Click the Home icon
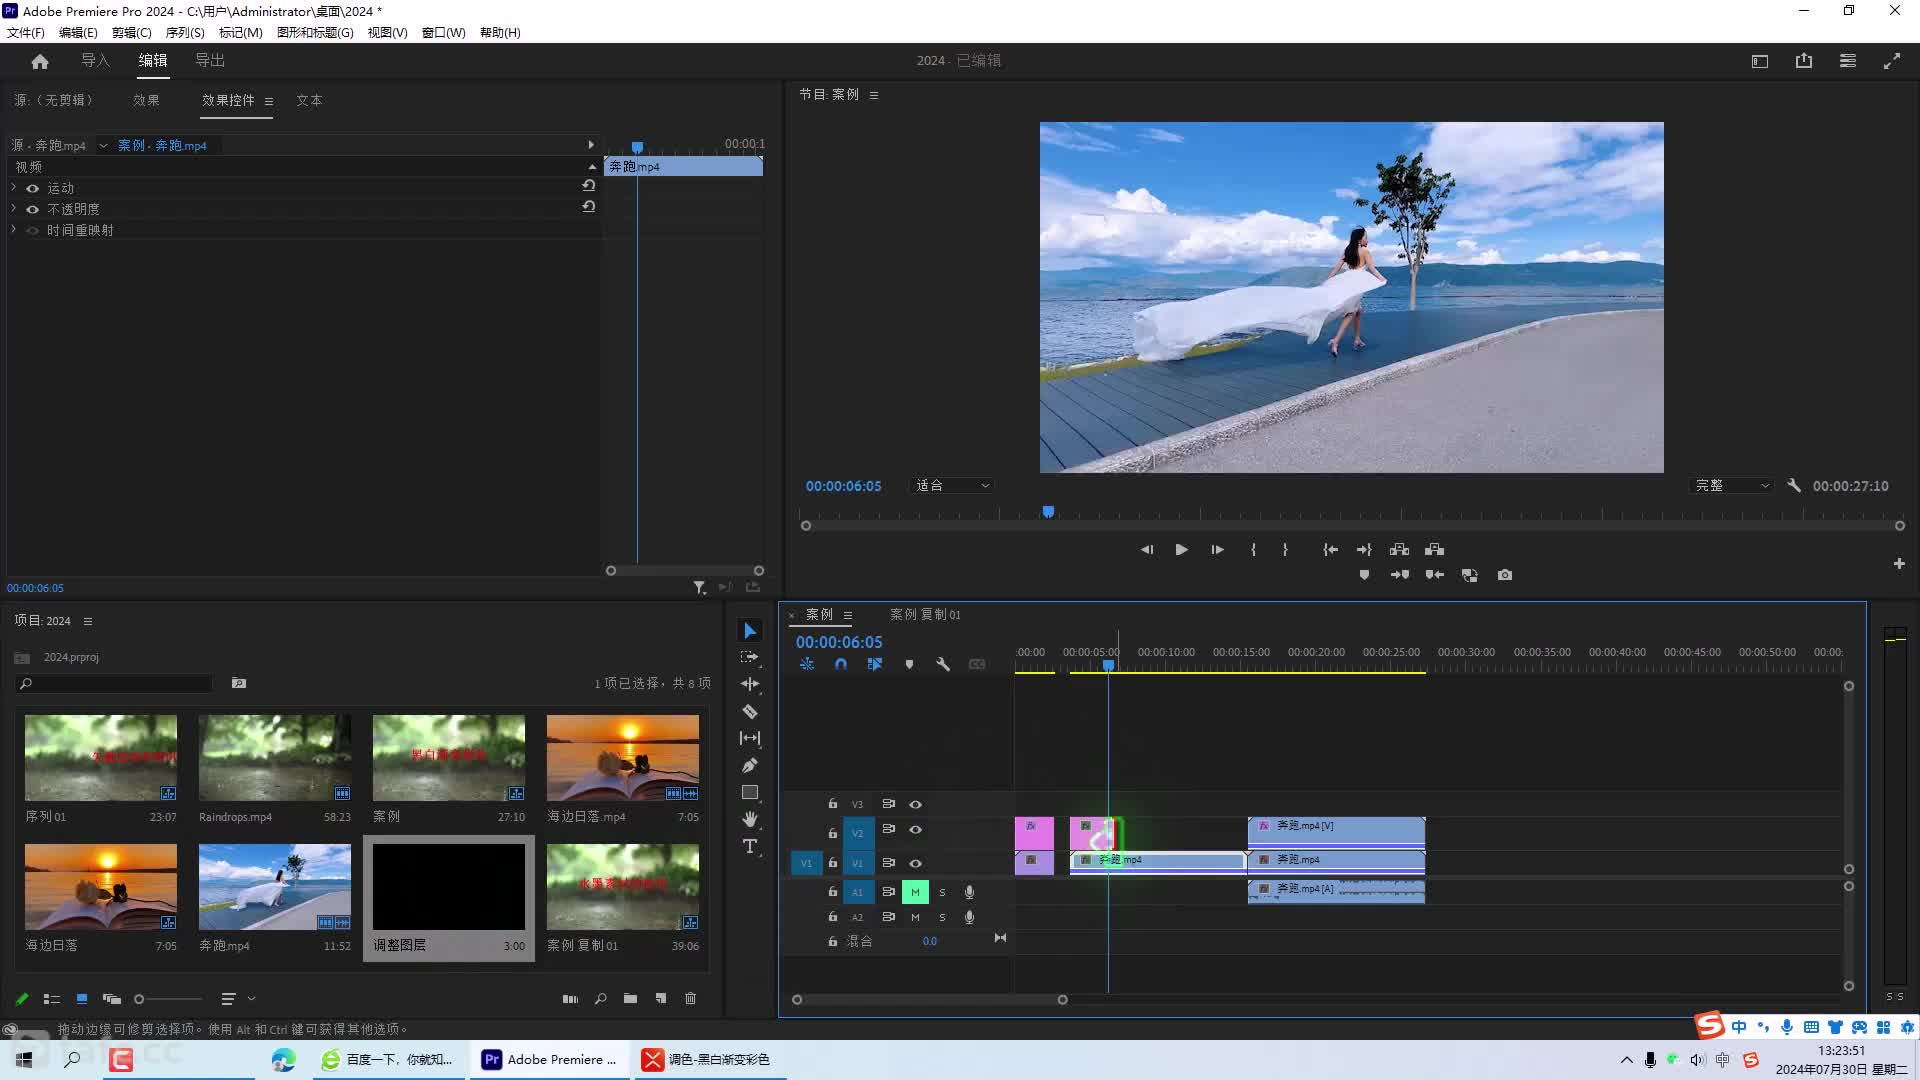 click(x=40, y=61)
